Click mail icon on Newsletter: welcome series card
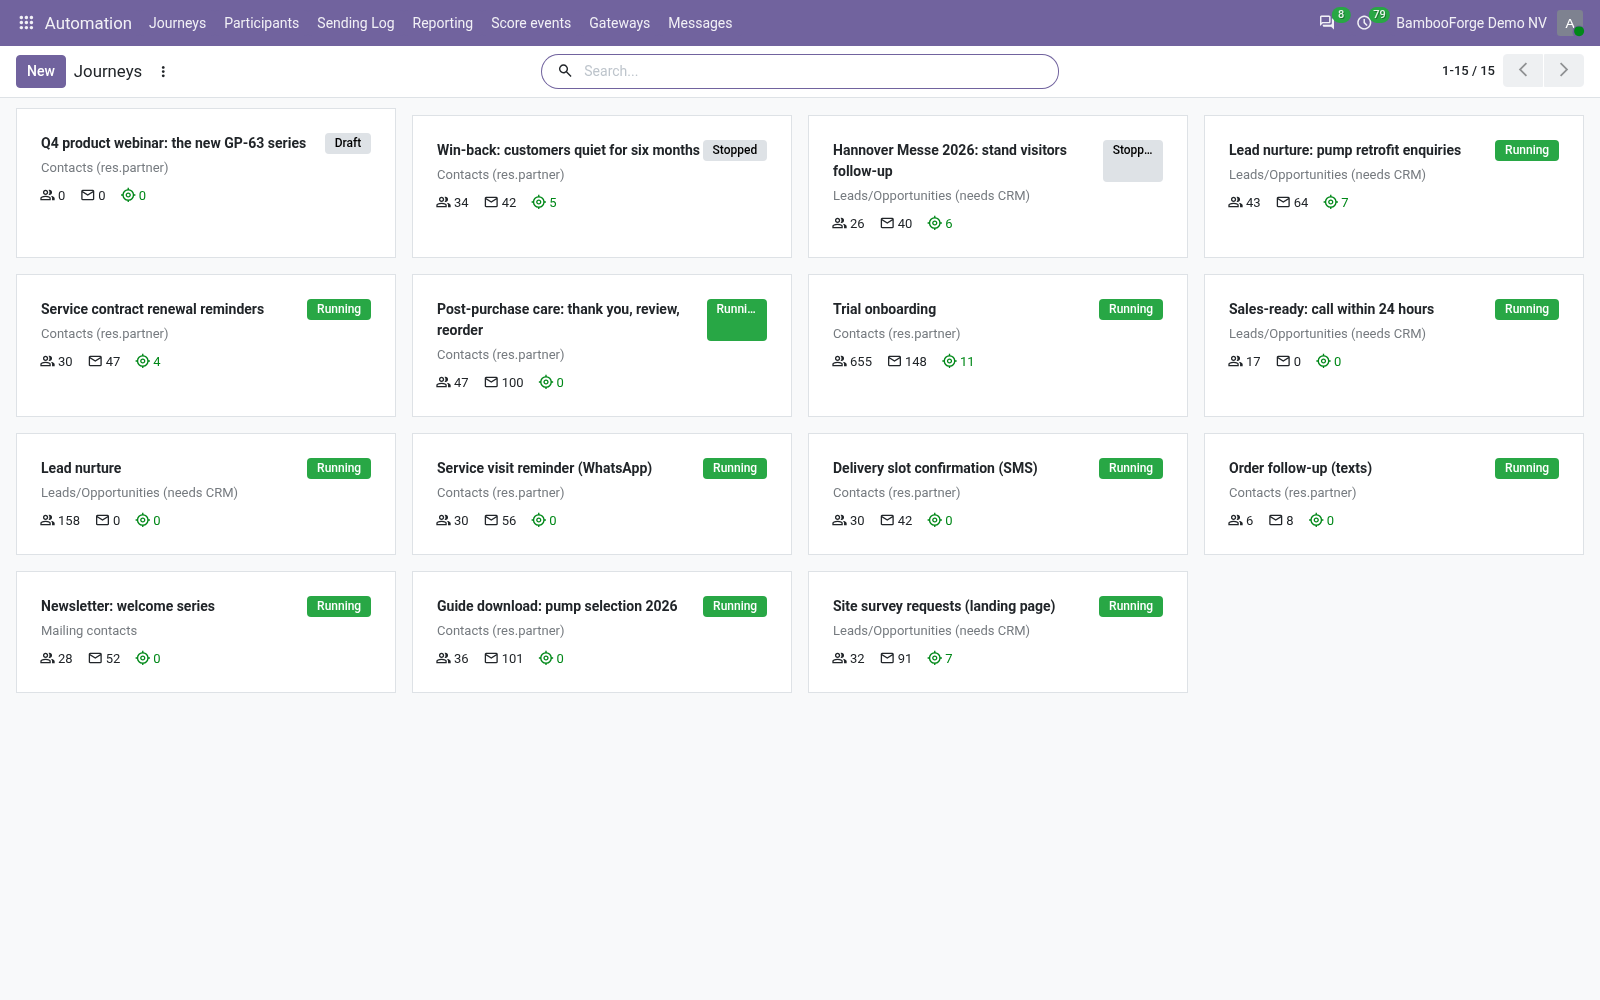This screenshot has width=1600, height=1000. [x=95, y=658]
